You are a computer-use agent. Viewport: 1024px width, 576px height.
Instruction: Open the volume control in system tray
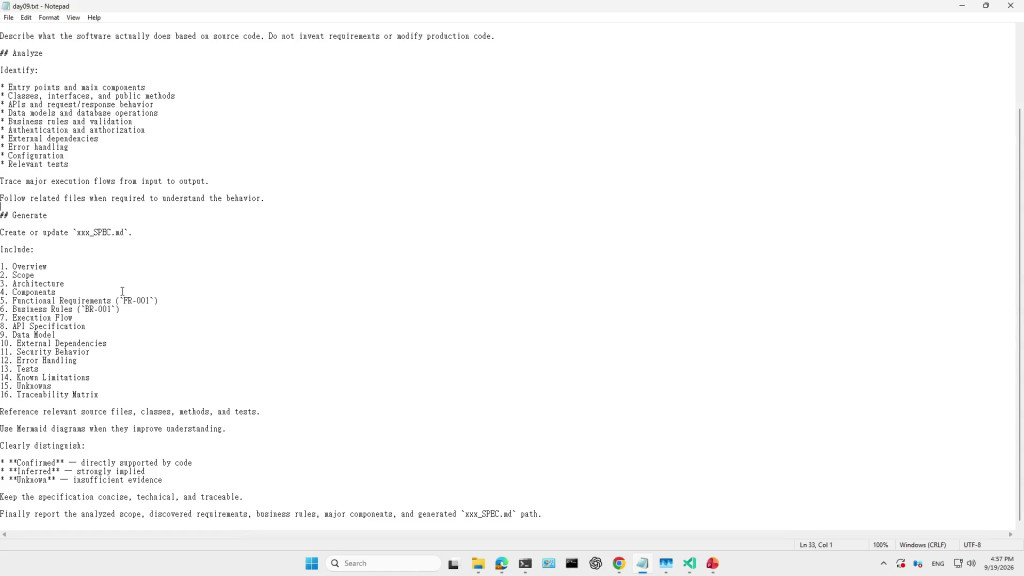pyautogui.click(x=971, y=563)
